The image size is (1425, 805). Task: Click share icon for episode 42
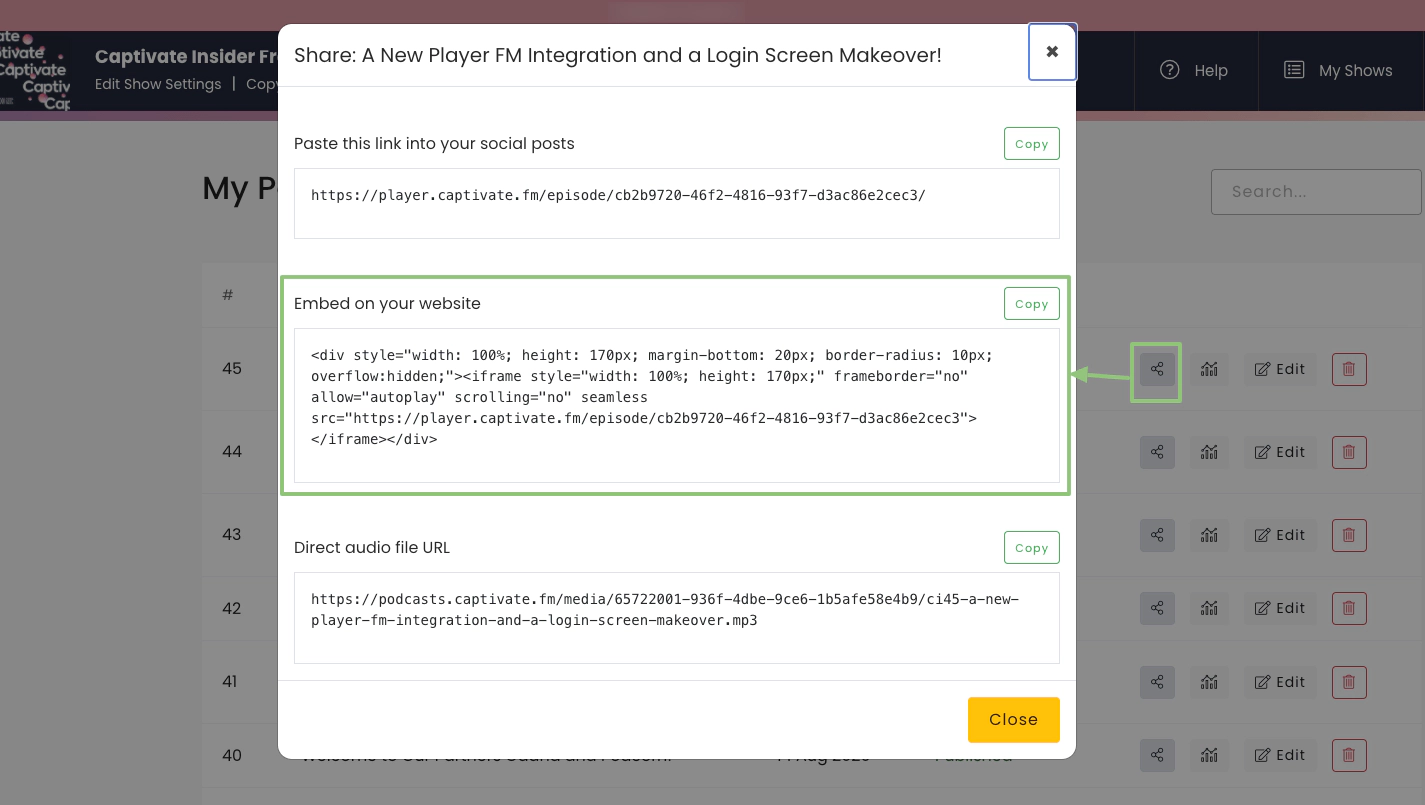click(x=1157, y=608)
